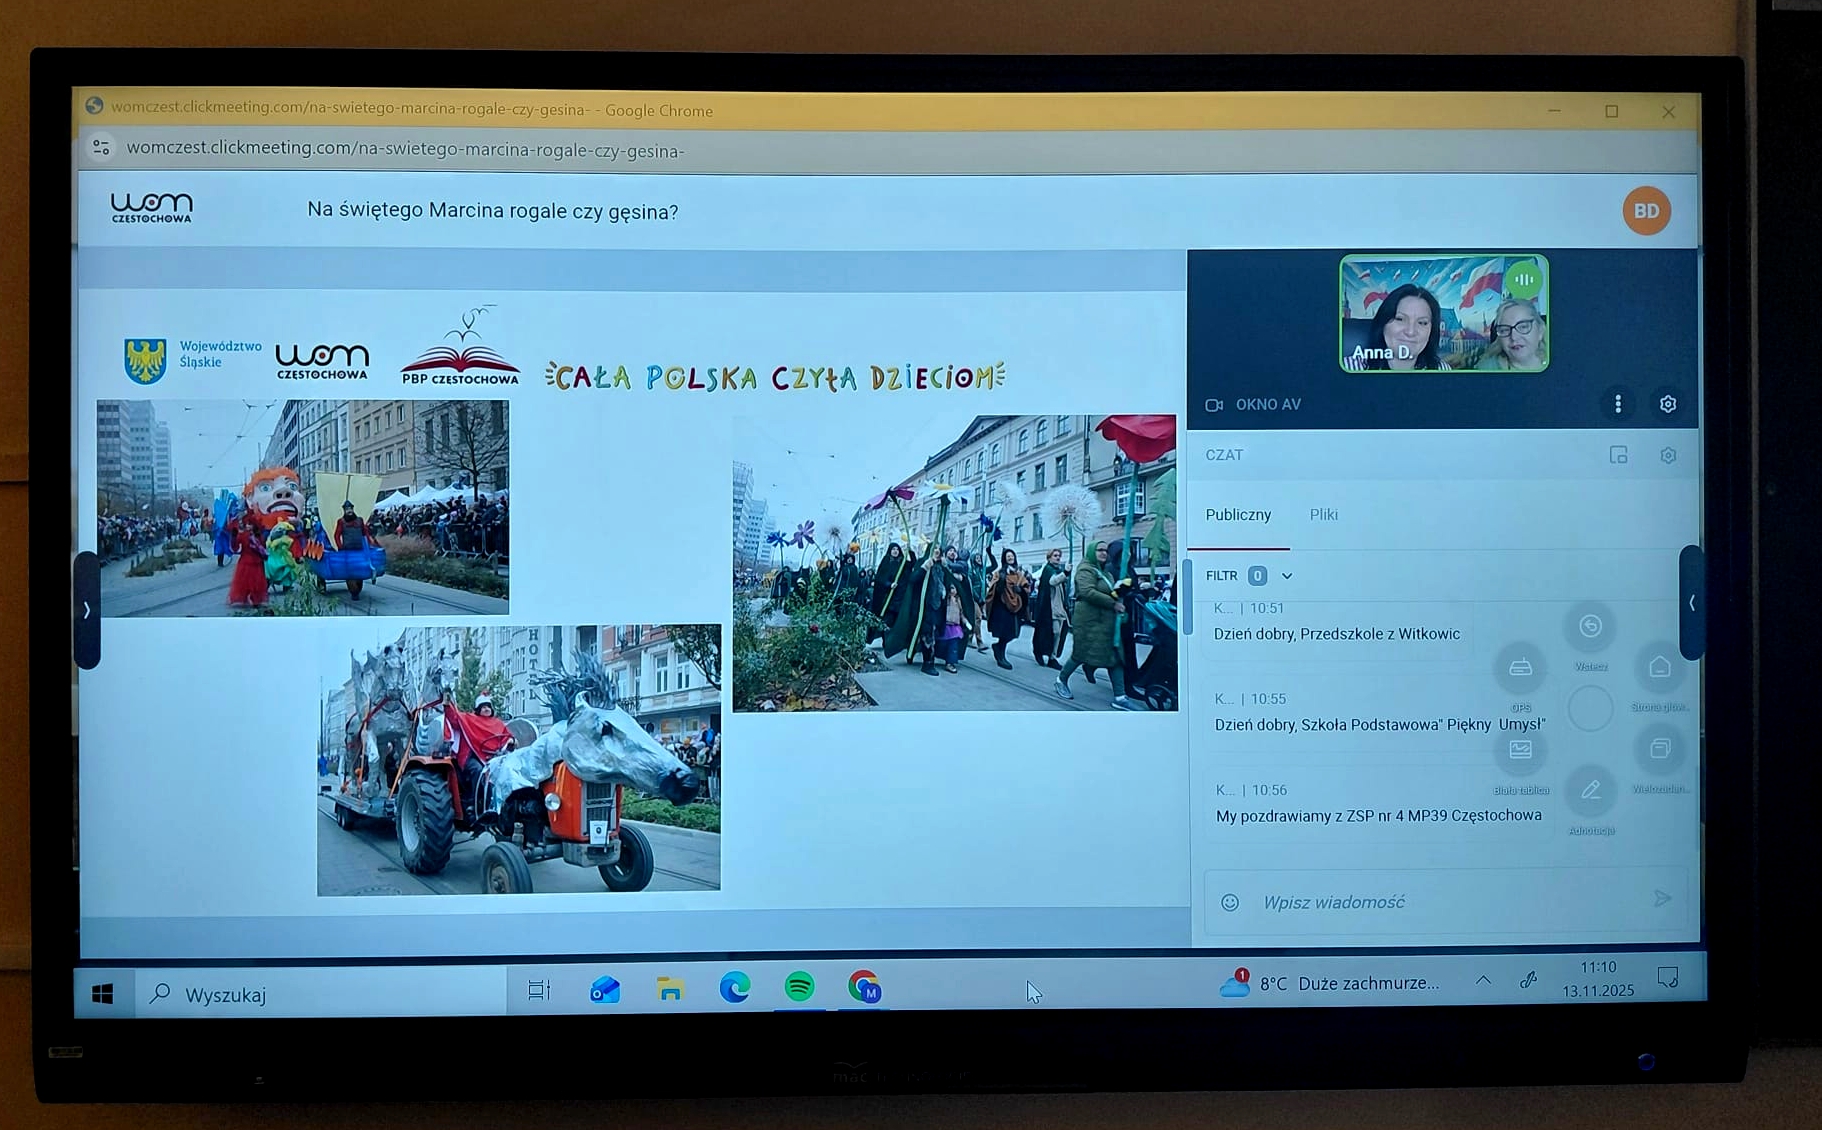The height and width of the screenshot is (1130, 1822).
Task: Open the AV window three-dot menu
Action: pyautogui.click(x=1618, y=404)
